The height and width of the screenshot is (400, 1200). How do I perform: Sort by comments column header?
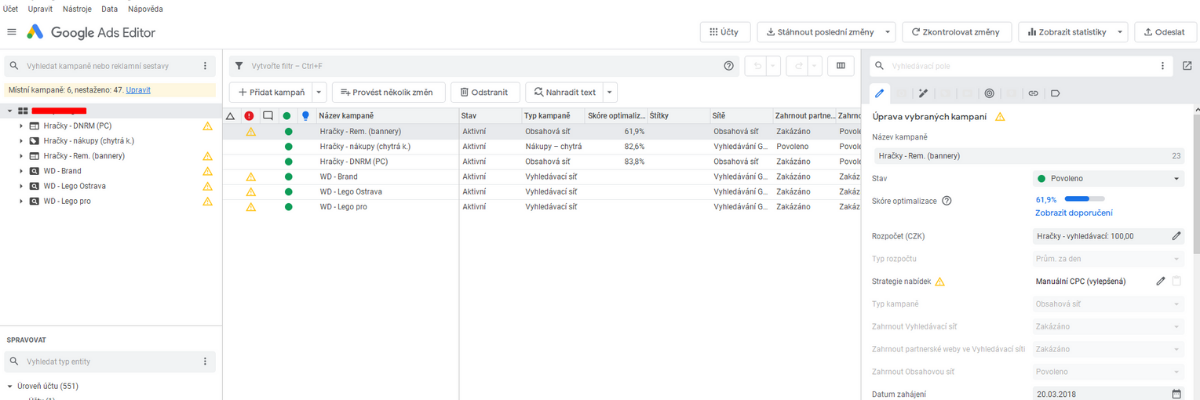click(268, 116)
